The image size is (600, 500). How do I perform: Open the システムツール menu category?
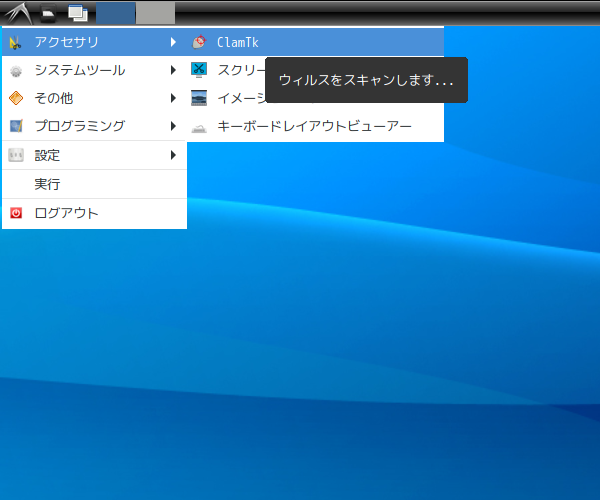(94, 70)
